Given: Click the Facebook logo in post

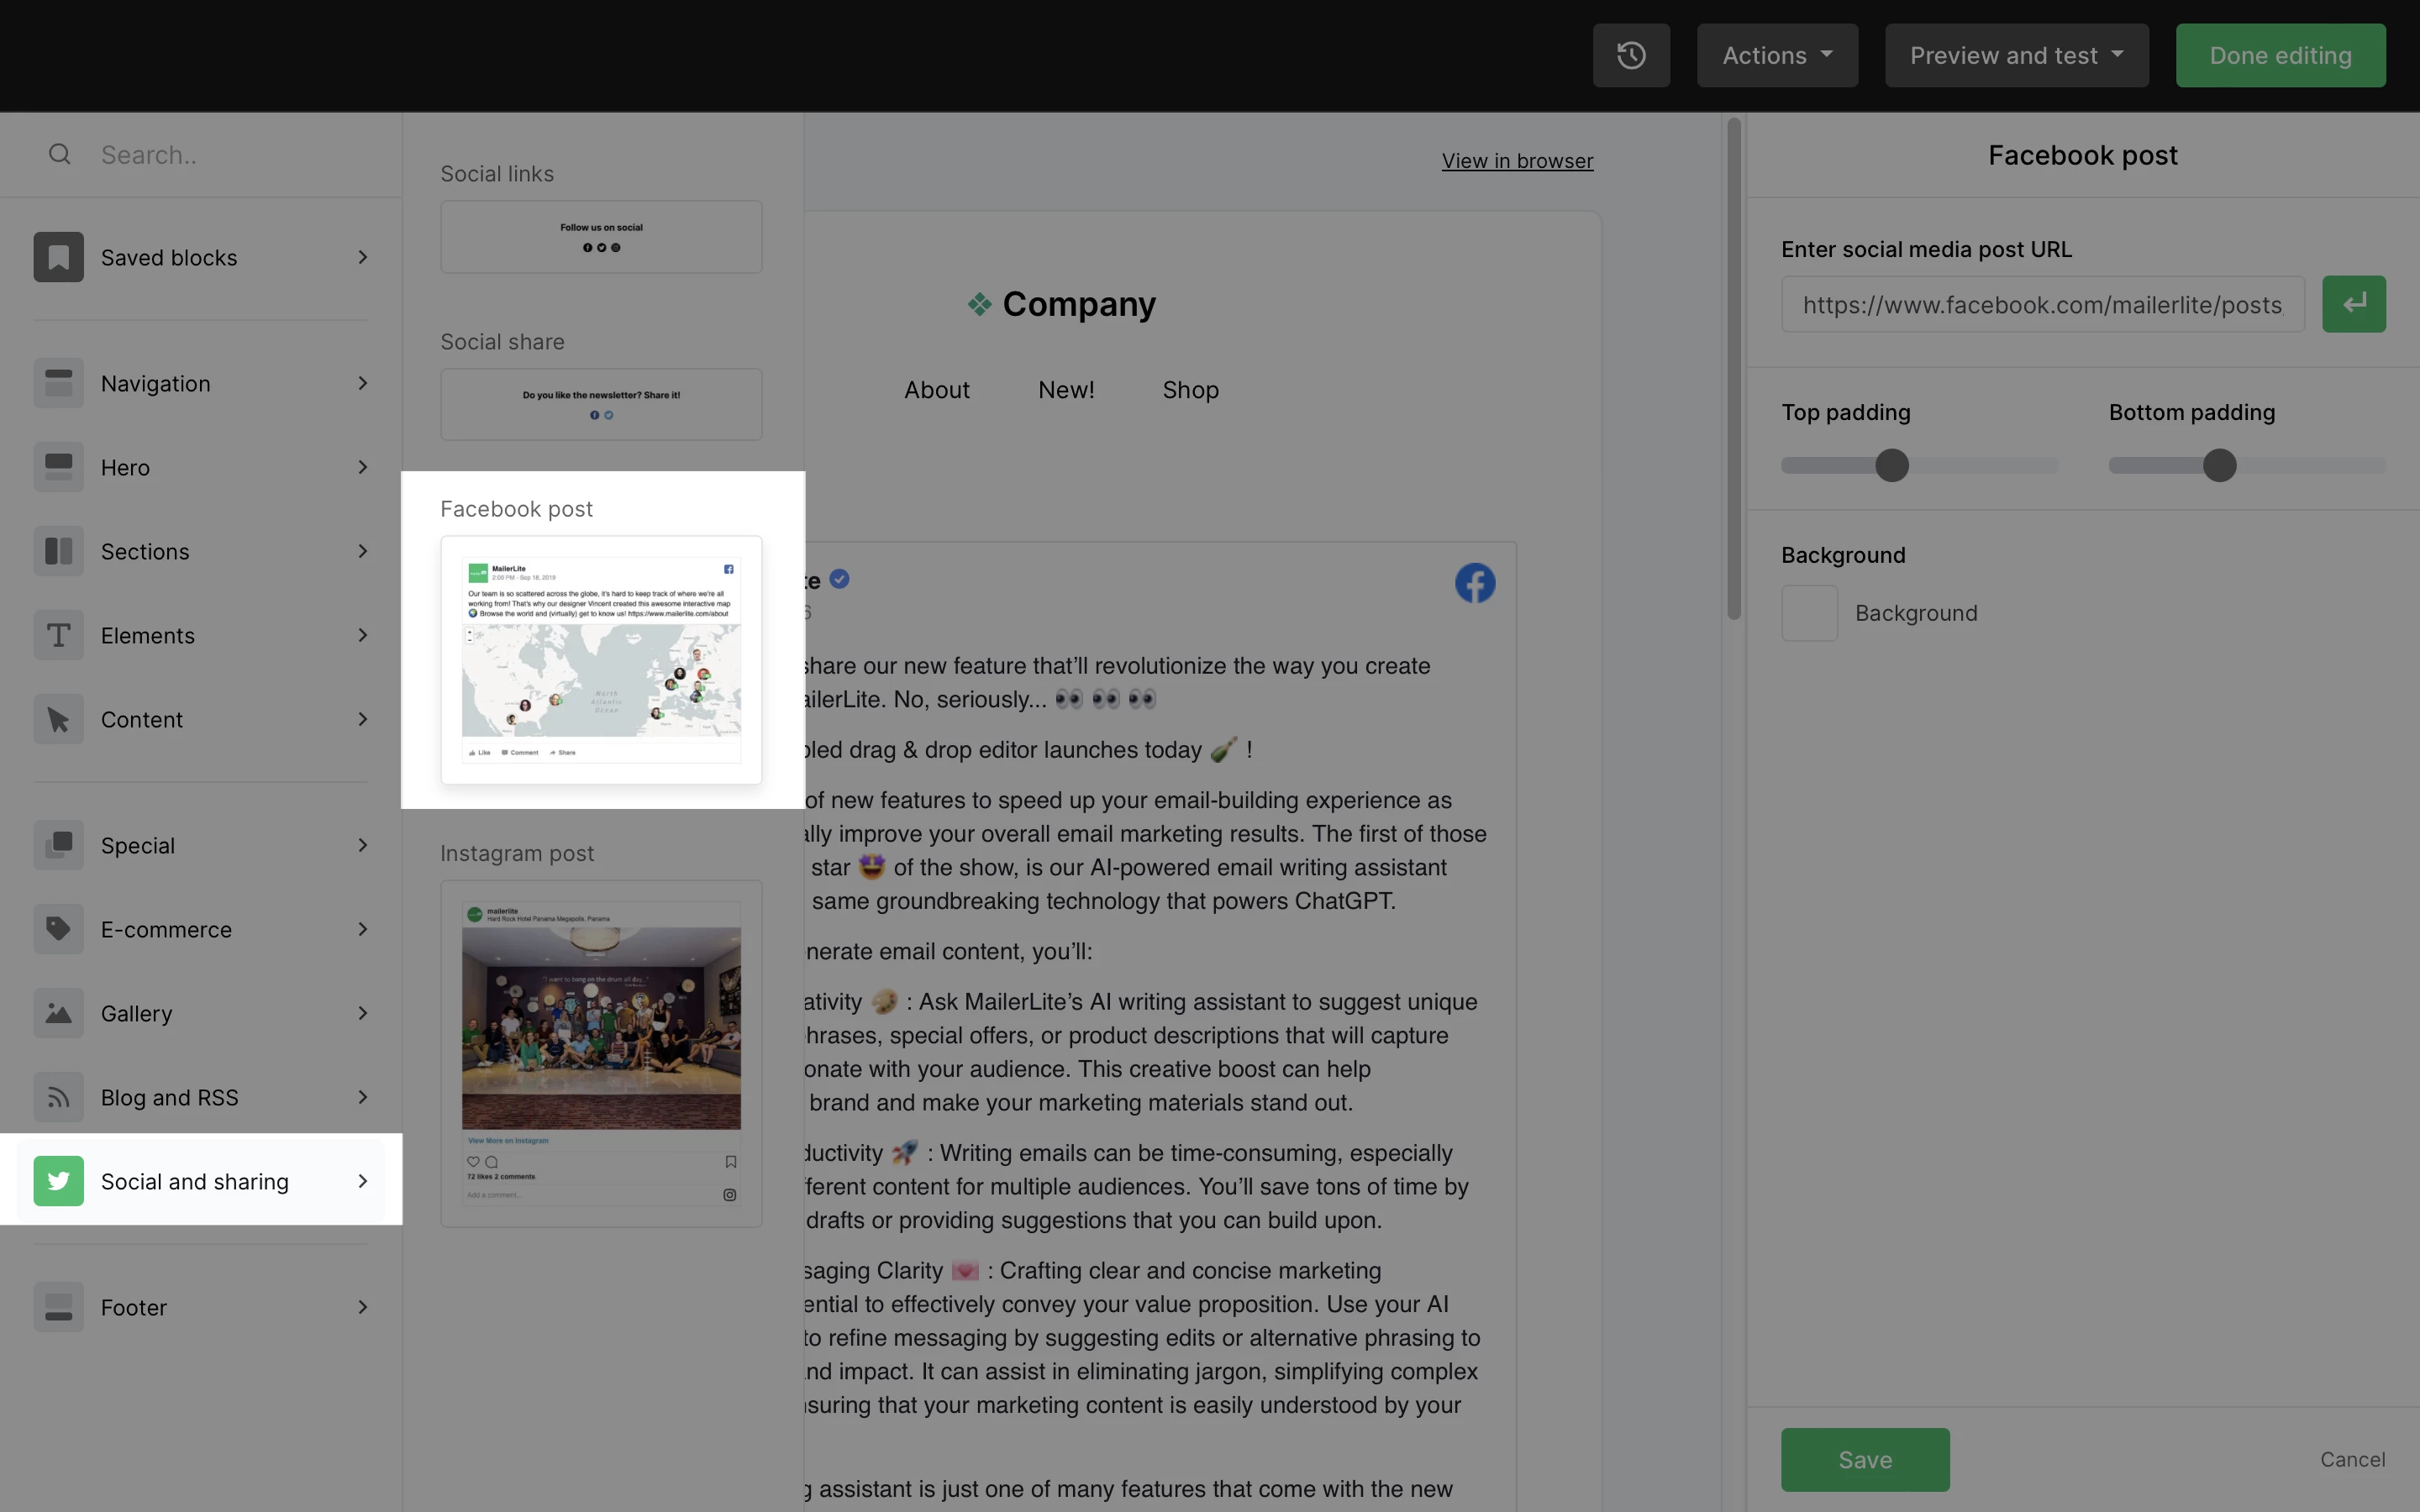Looking at the screenshot, I should tap(1475, 583).
